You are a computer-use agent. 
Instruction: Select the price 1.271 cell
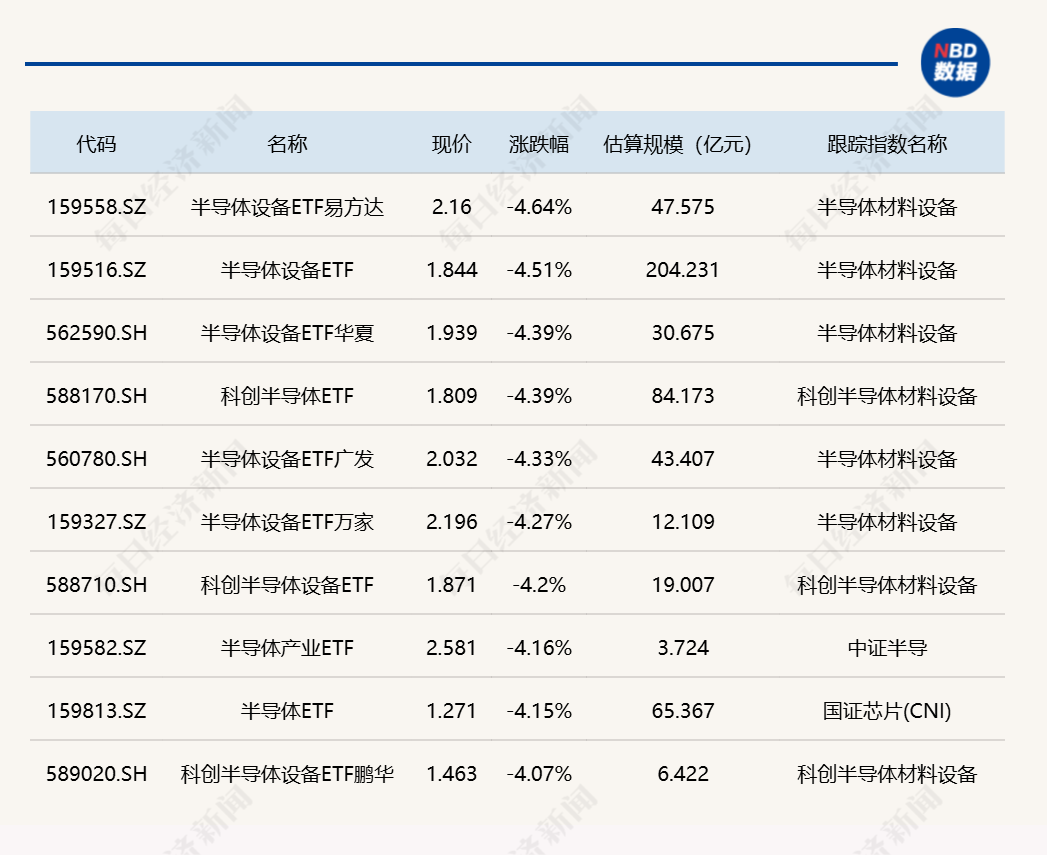point(452,711)
